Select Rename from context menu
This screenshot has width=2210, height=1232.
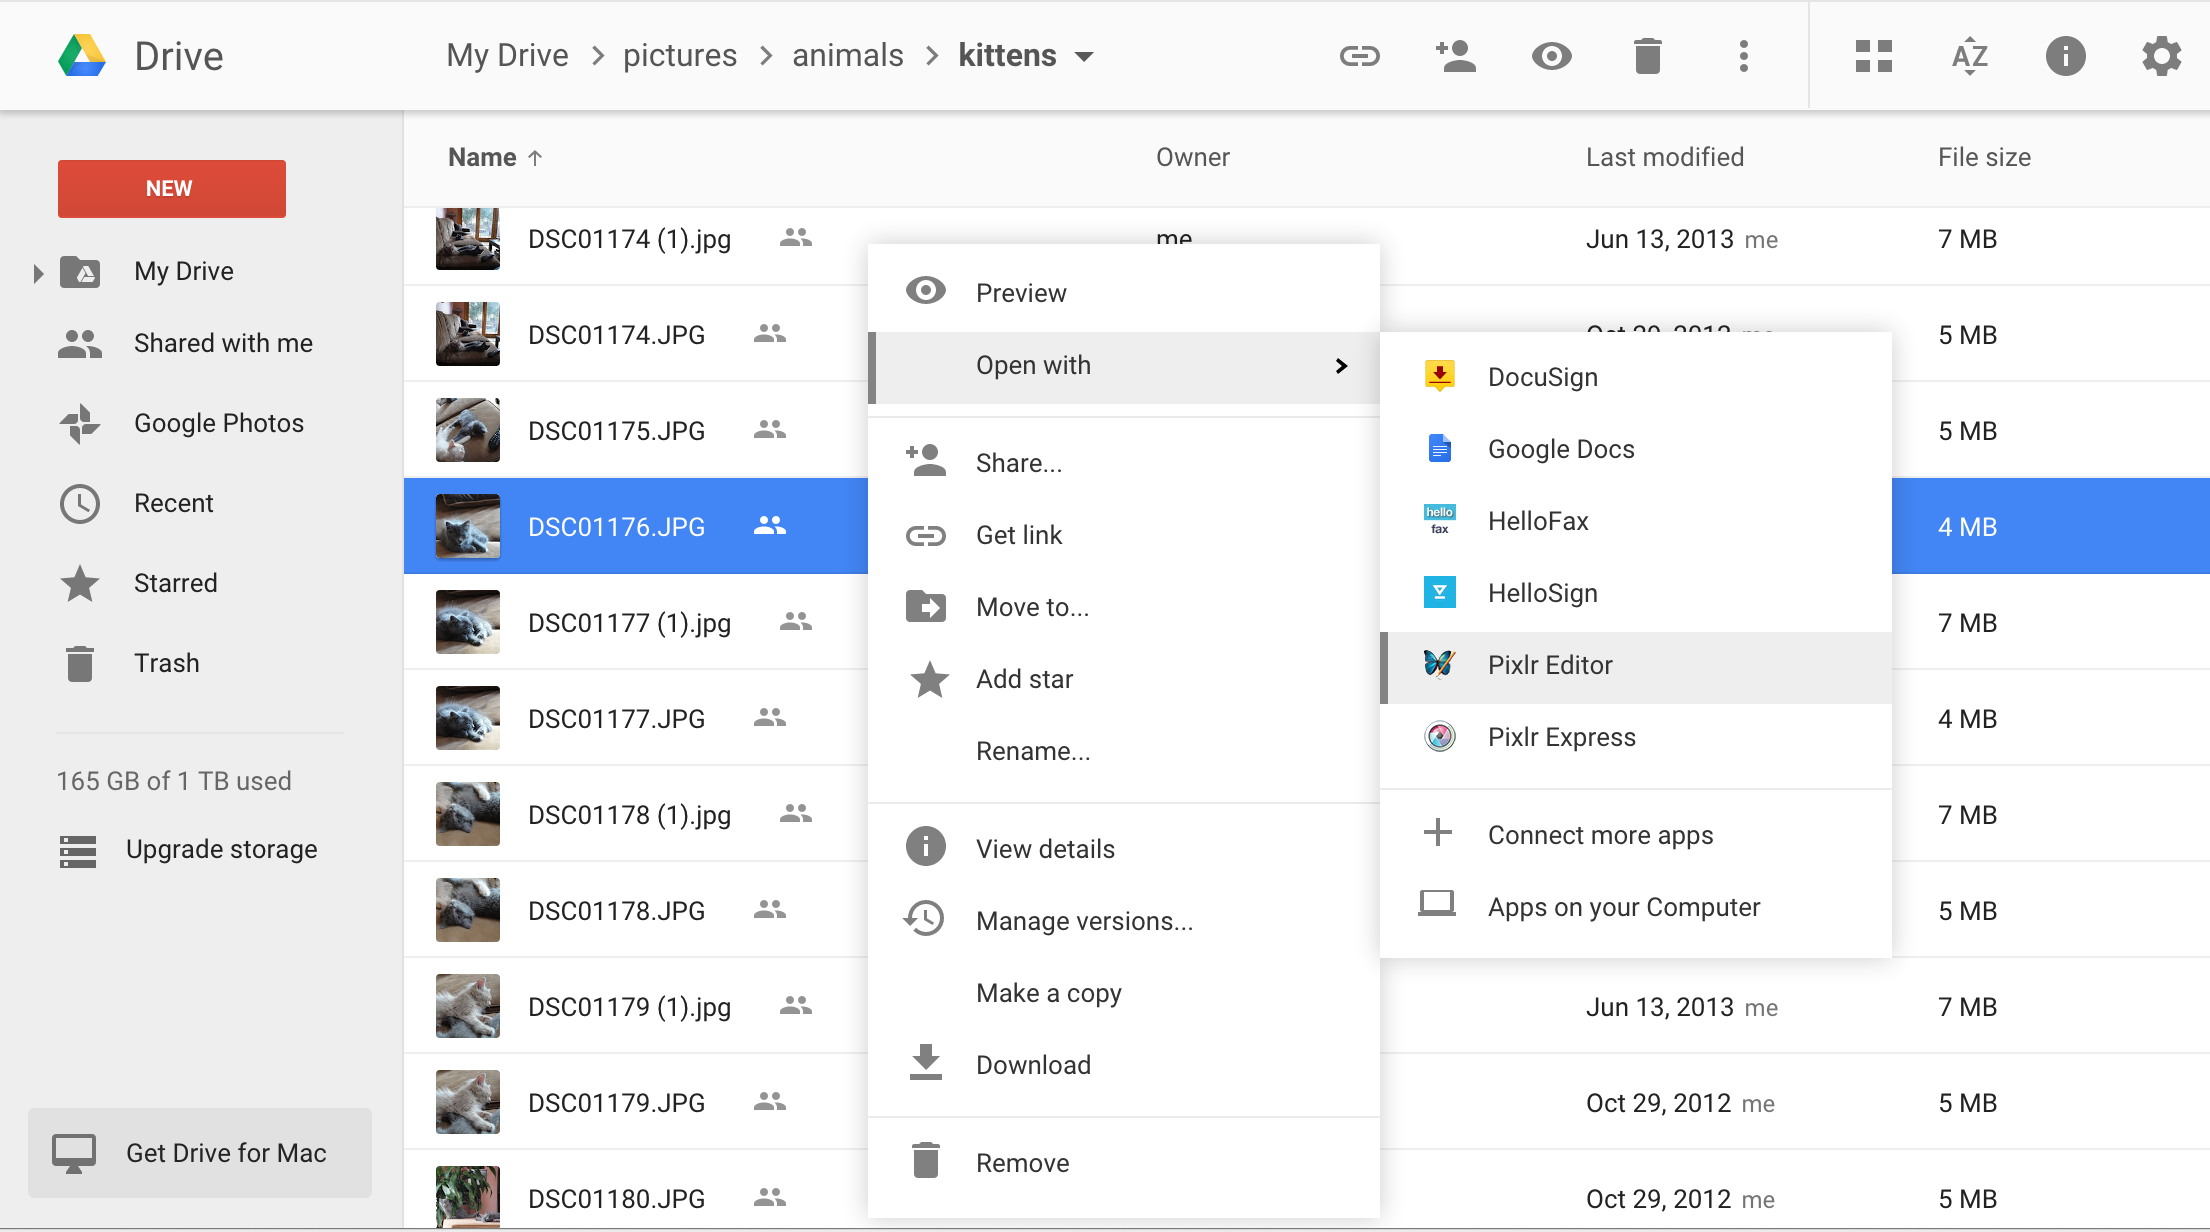pos(1033,750)
